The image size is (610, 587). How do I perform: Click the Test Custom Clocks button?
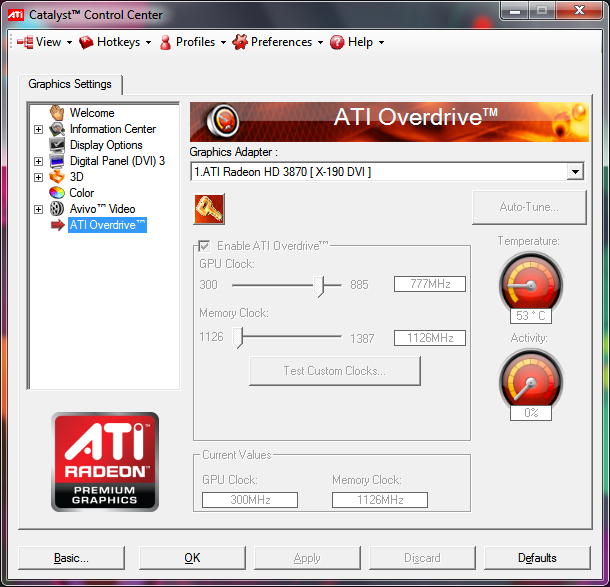pyautogui.click(x=335, y=371)
